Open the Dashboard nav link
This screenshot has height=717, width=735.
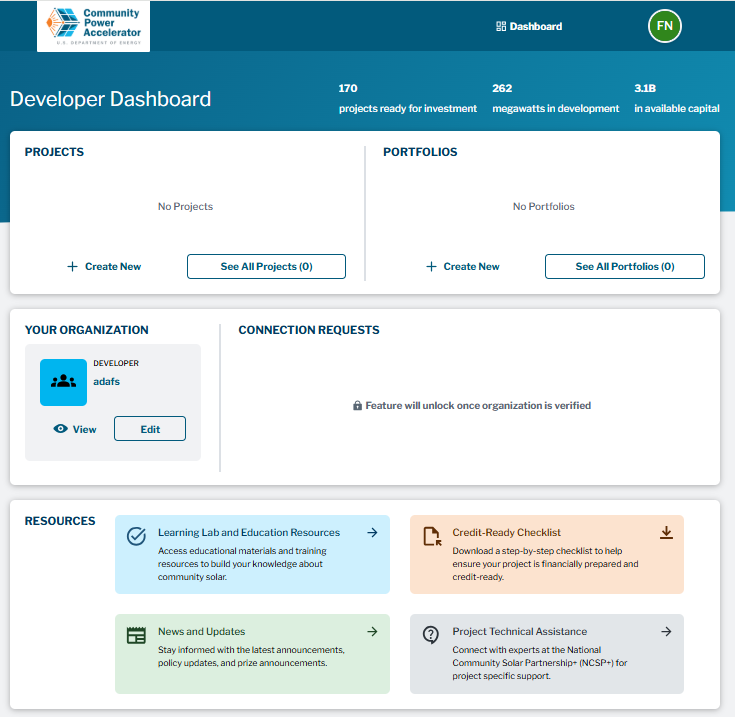click(x=529, y=26)
